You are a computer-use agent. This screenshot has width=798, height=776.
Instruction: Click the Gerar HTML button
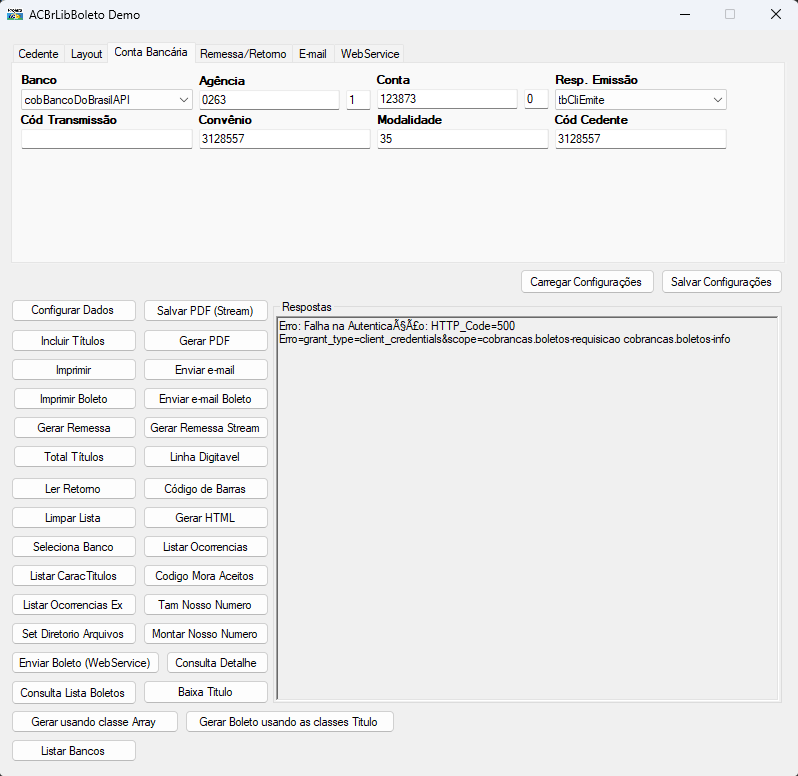coord(206,518)
